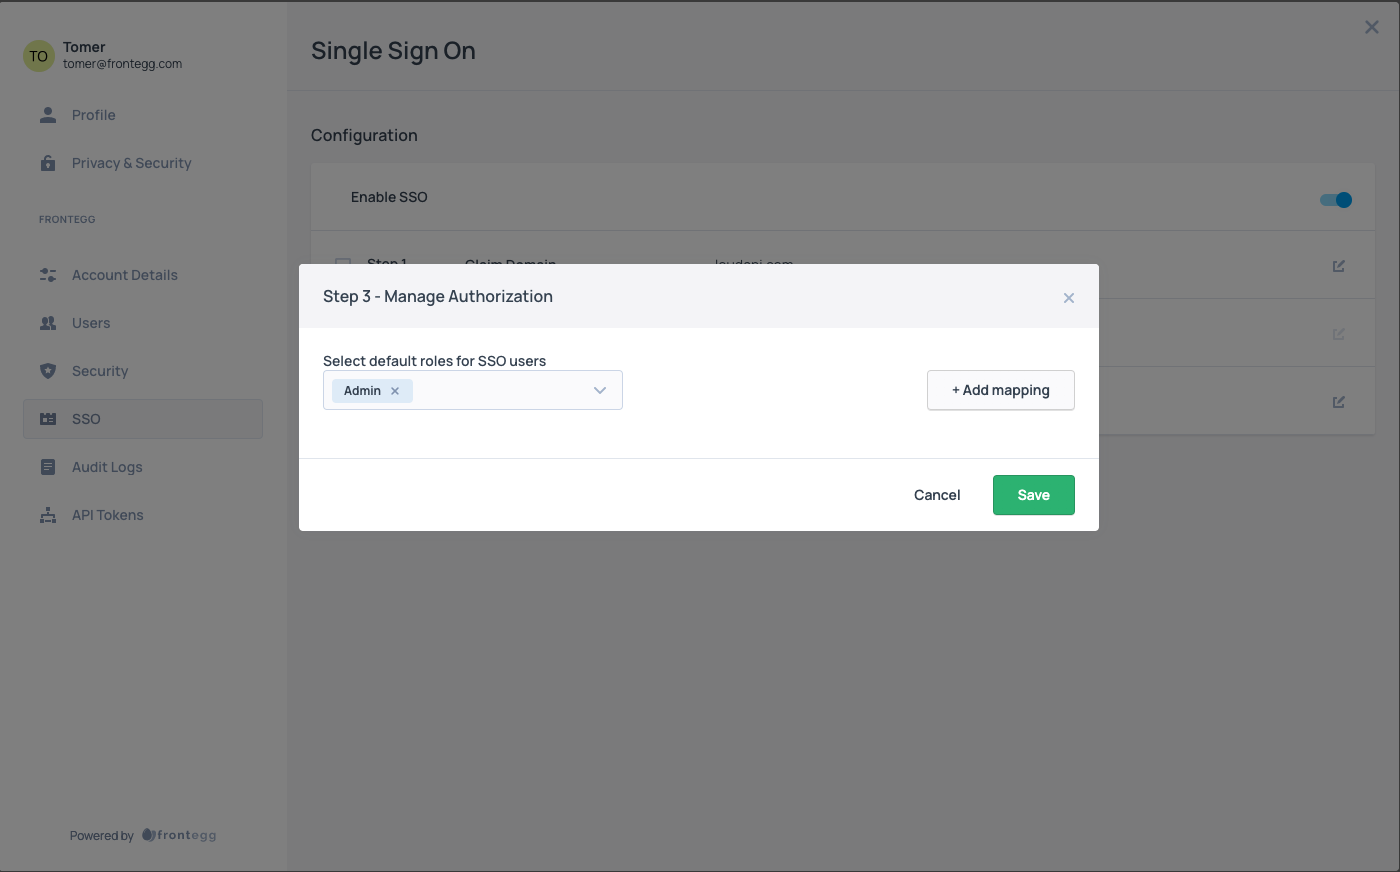
Task: Open the Security section
Action: coord(143,371)
